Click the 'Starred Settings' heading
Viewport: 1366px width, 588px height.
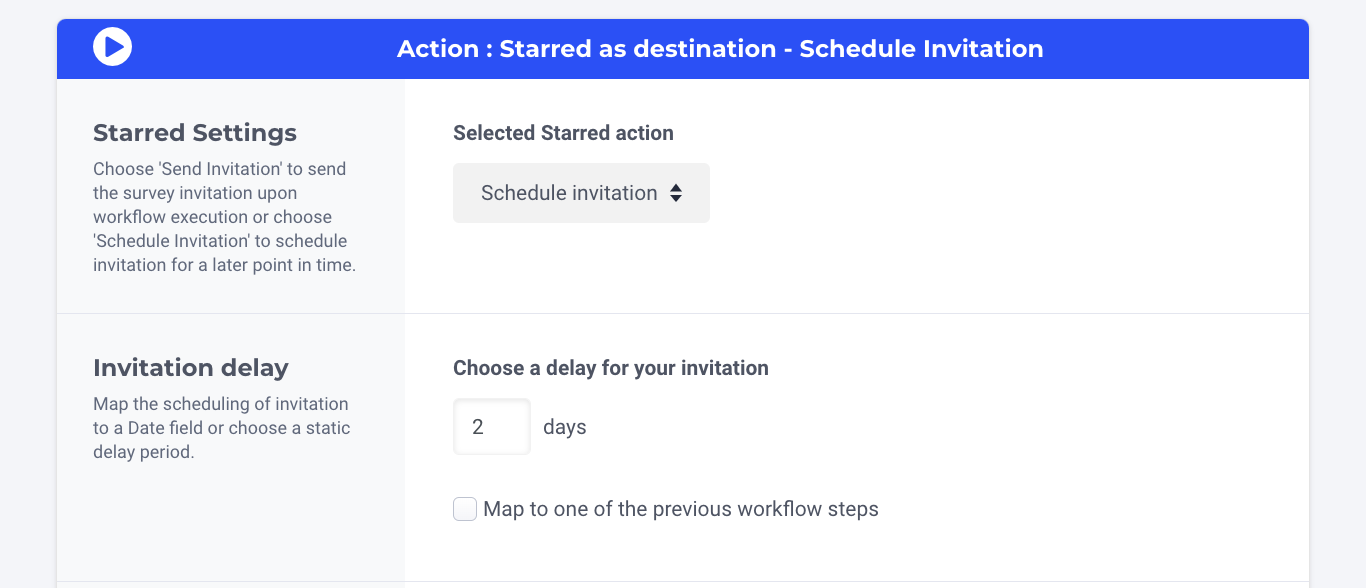[195, 133]
